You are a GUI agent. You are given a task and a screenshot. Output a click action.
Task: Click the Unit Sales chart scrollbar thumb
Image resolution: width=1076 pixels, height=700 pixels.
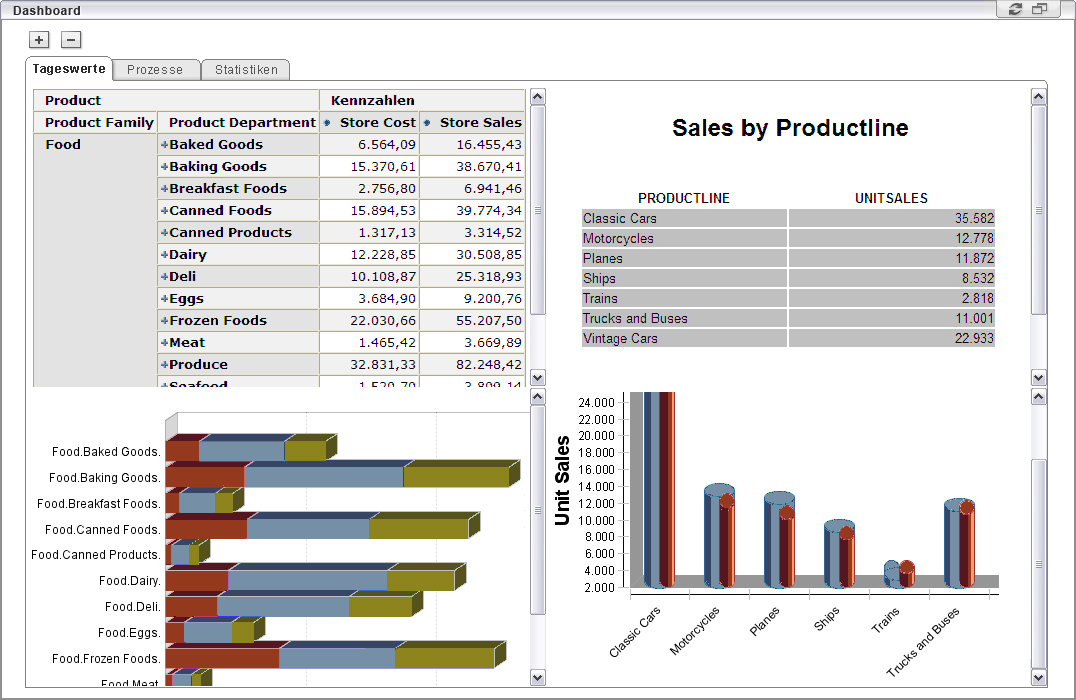point(1038,564)
